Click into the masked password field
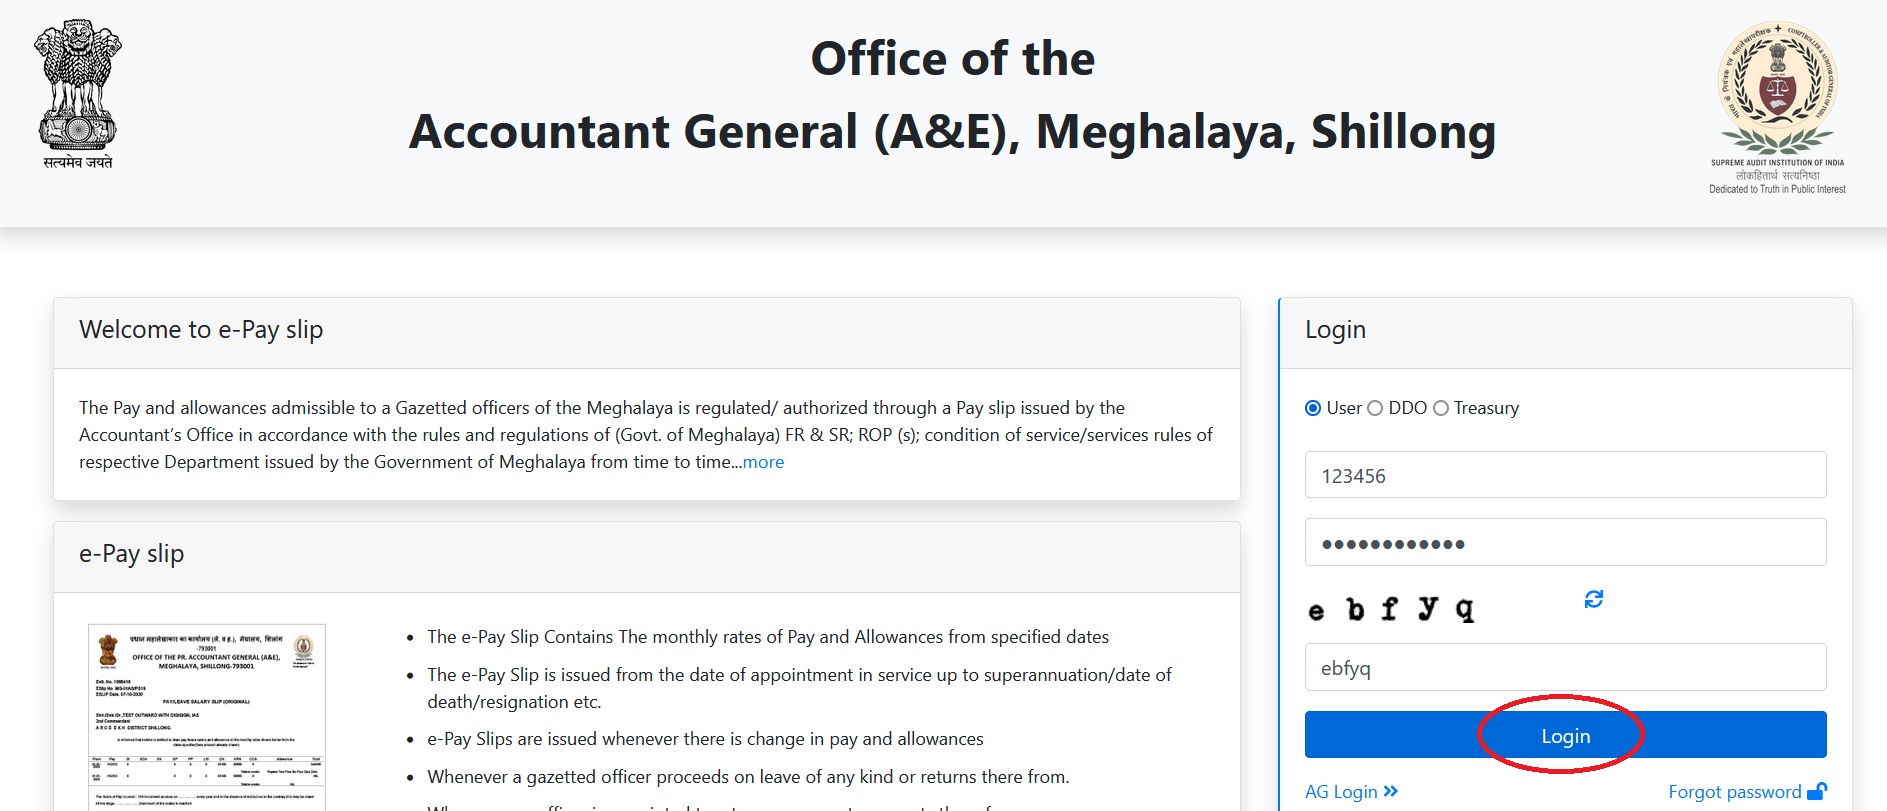Viewport: 1887px width, 811px height. (x=1565, y=543)
